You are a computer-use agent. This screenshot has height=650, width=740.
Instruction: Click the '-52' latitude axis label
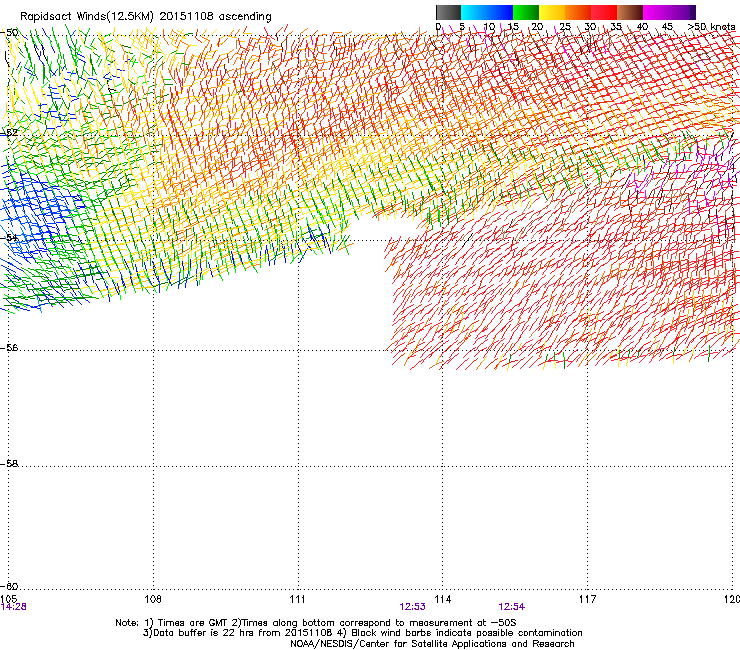[x=9, y=133]
